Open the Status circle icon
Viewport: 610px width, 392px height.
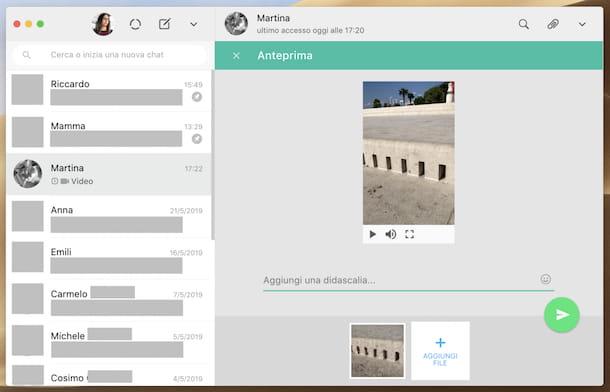coord(135,24)
